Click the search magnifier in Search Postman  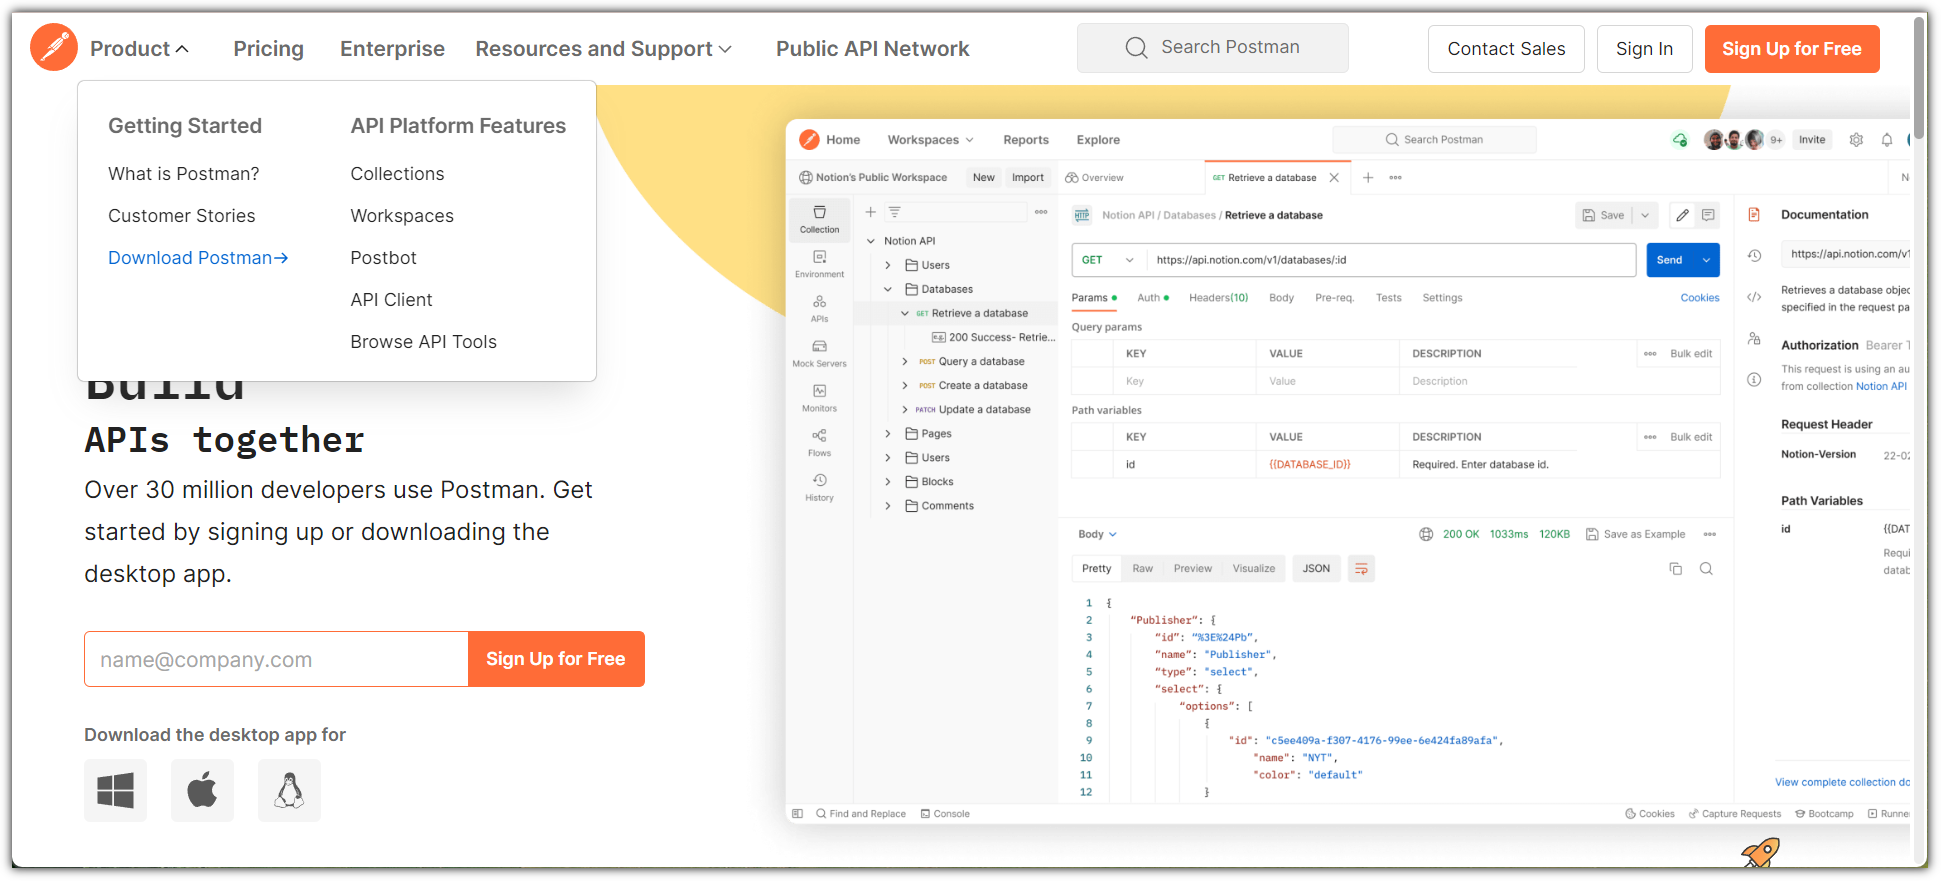click(1136, 48)
